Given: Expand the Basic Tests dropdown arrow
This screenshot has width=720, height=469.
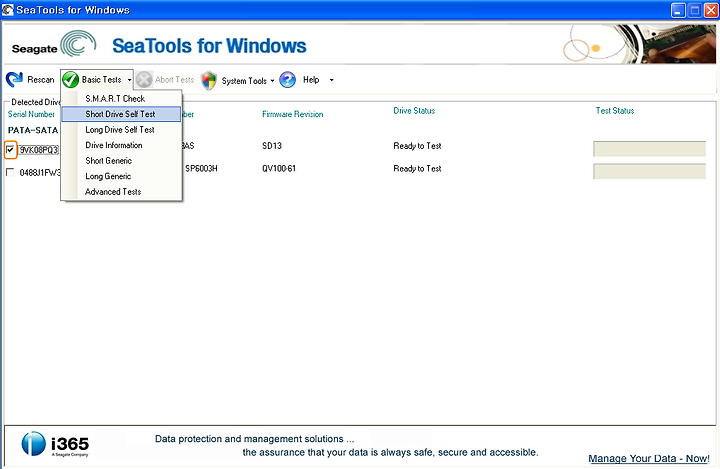Looking at the screenshot, I should (x=129, y=80).
